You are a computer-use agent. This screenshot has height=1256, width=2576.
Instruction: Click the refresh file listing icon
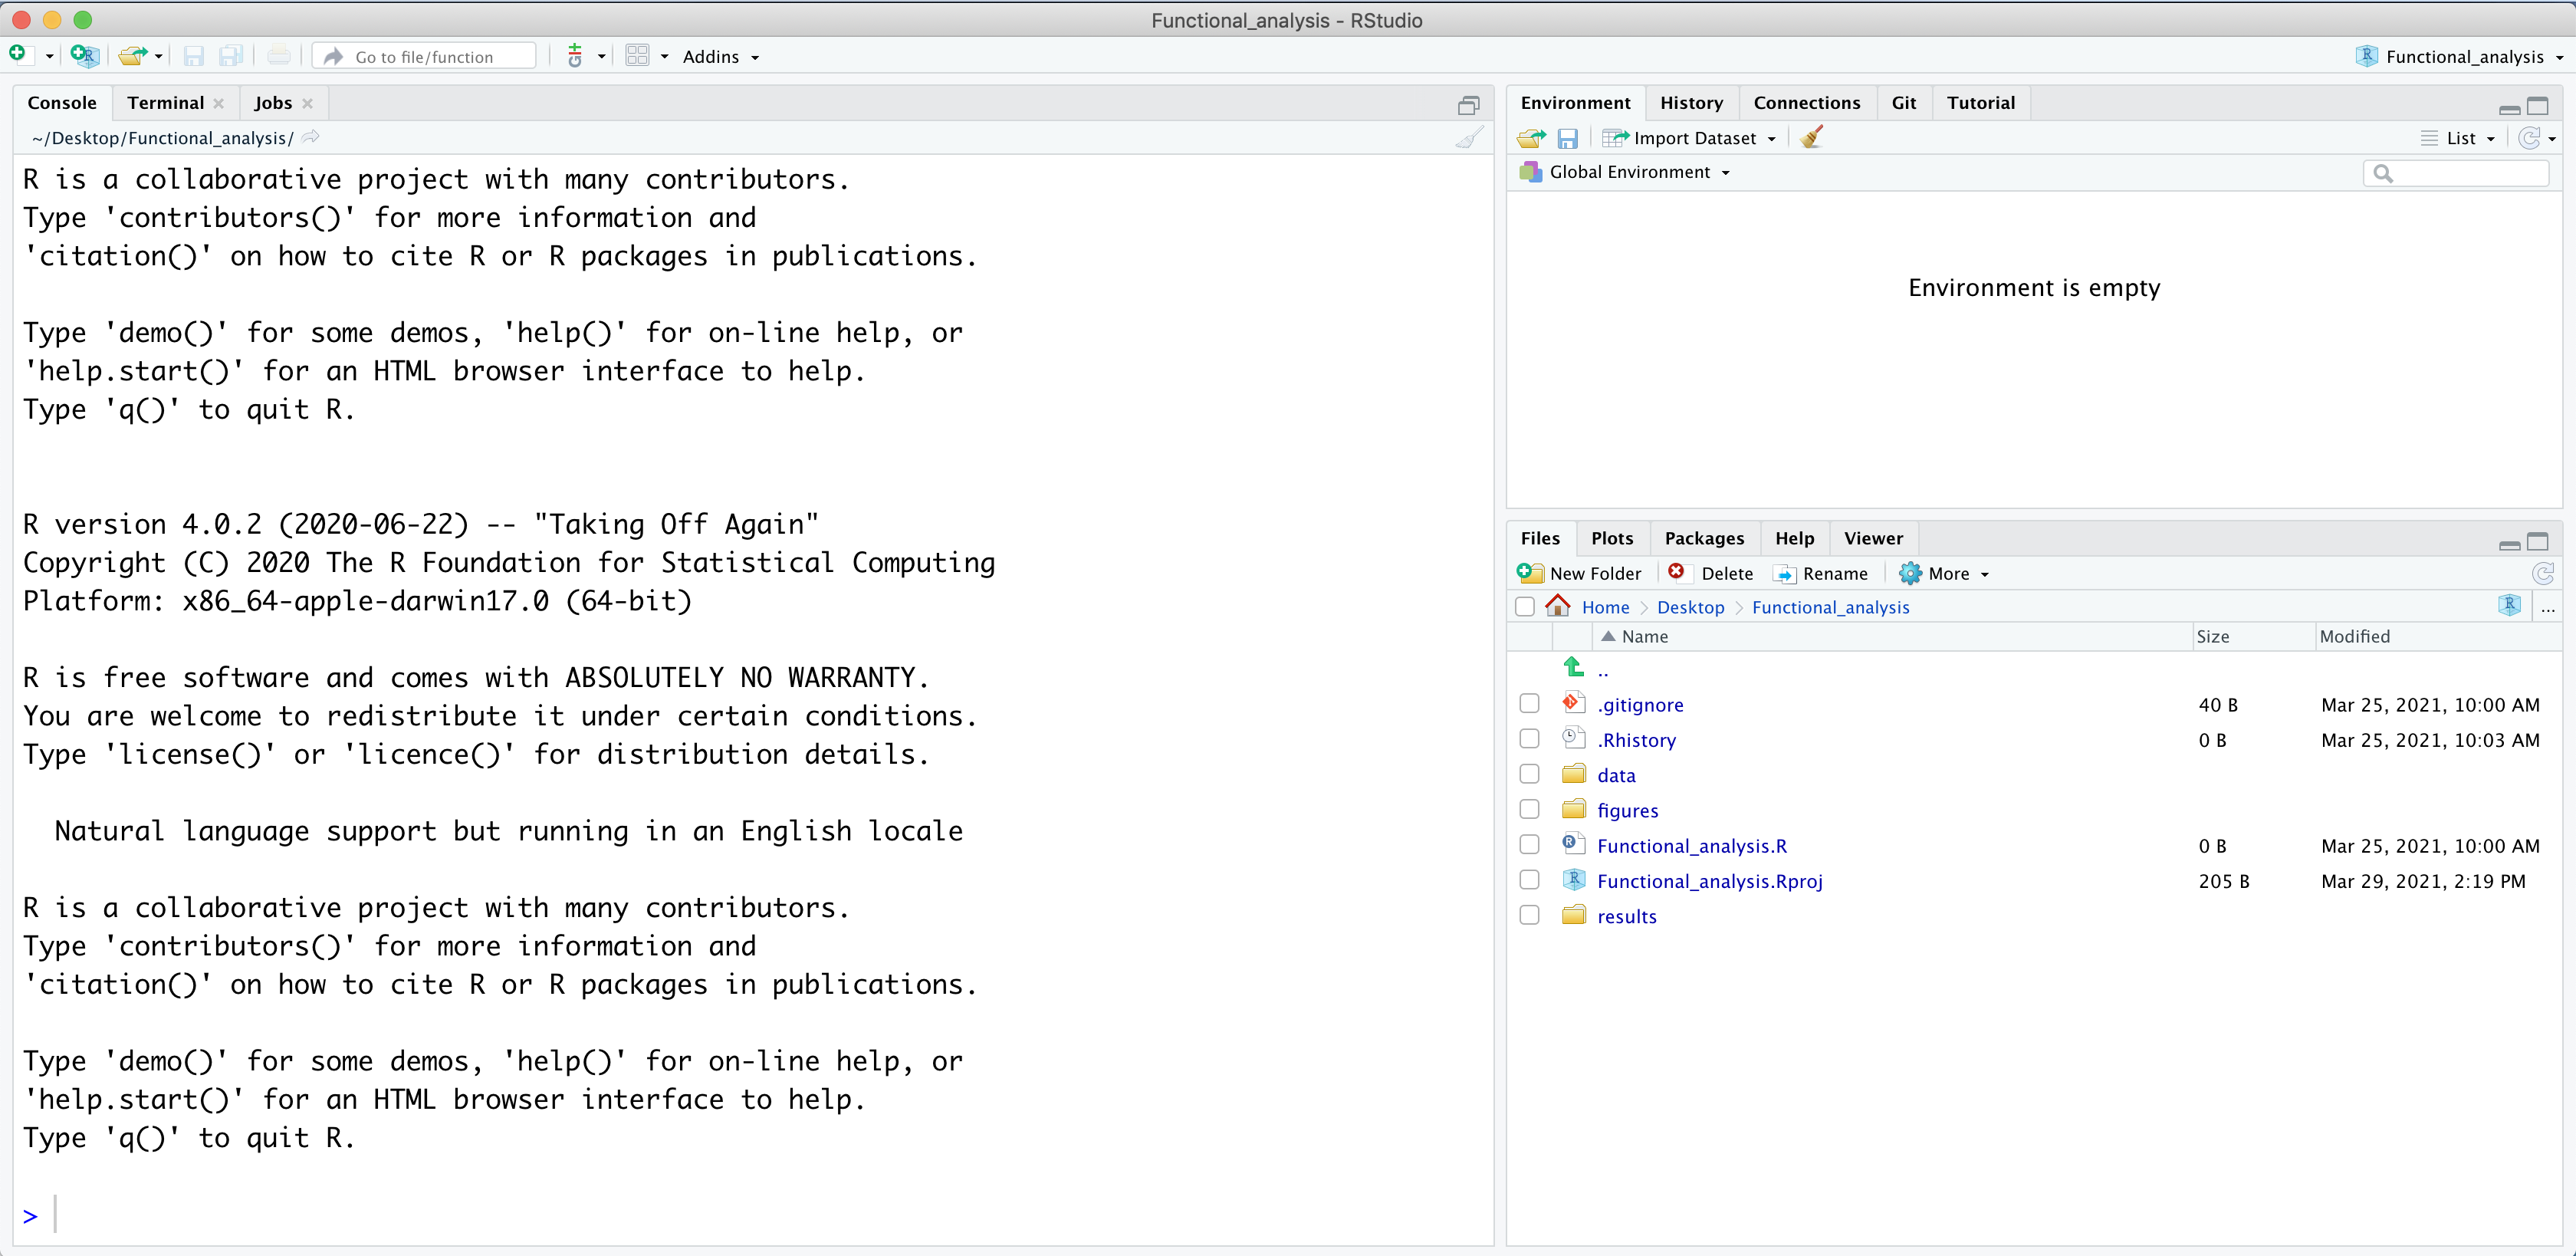(2542, 573)
